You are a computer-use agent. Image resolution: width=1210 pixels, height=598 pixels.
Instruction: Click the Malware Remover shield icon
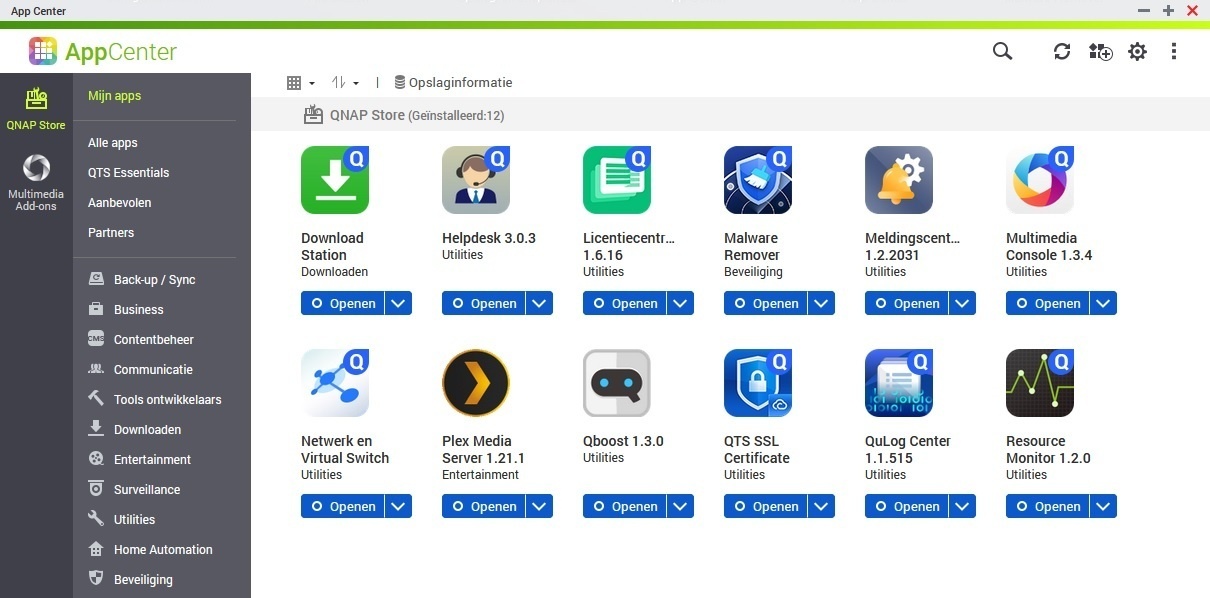point(758,180)
